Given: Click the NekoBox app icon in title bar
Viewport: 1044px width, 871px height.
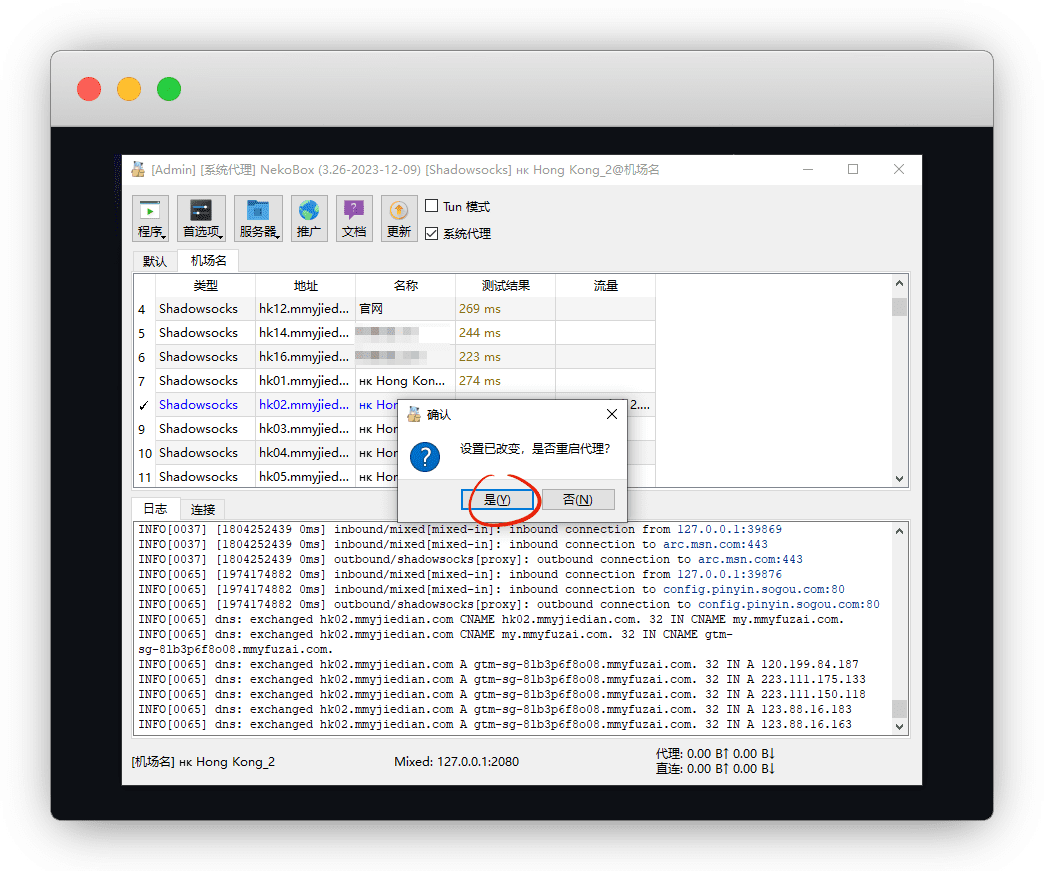Looking at the screenshot, I should click(x=138, y=170).
